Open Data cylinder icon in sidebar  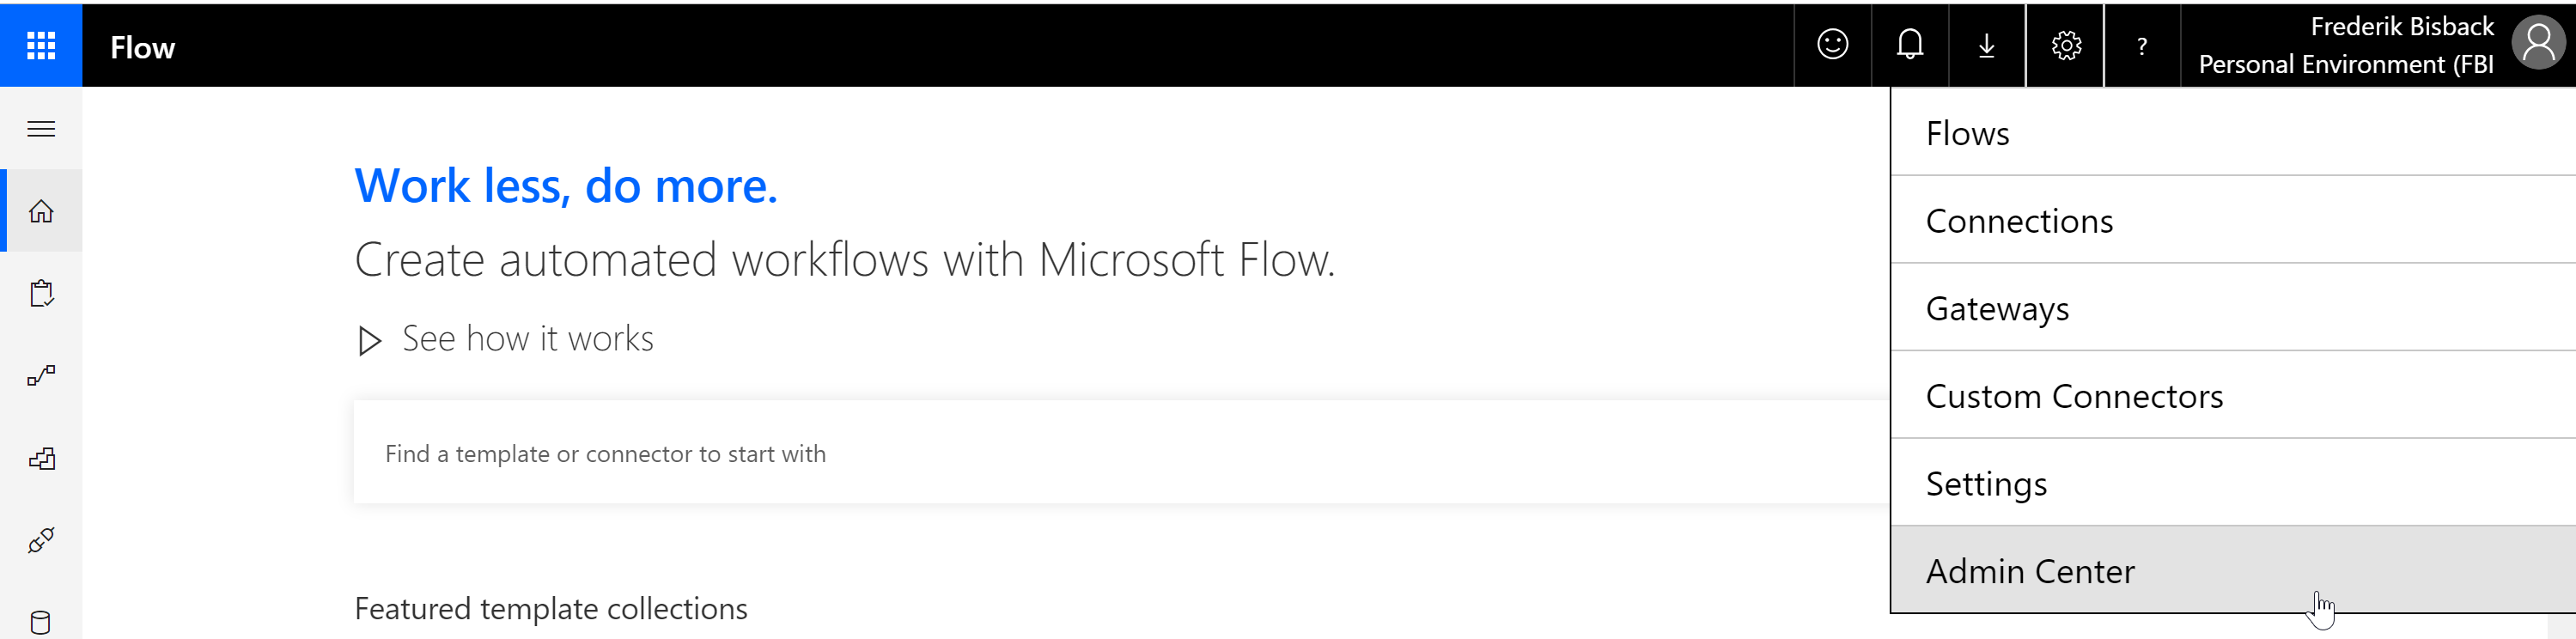[41, 622]
